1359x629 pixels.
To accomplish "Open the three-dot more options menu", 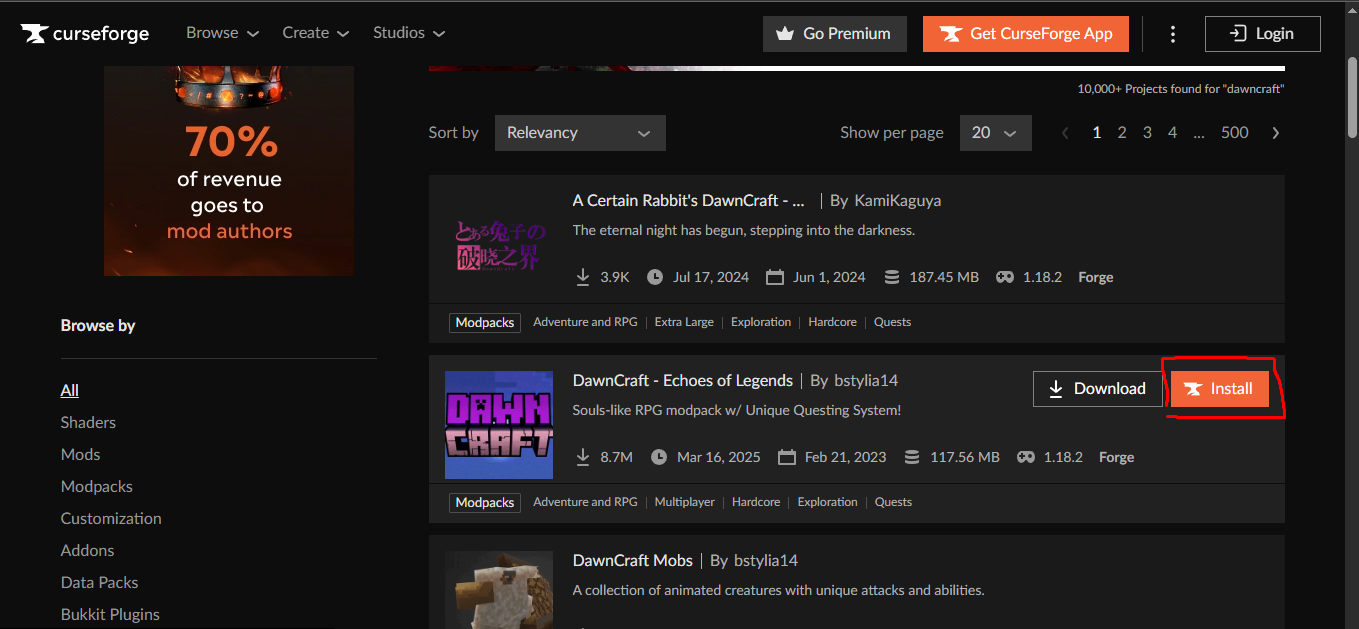I will click(1173, 34).
